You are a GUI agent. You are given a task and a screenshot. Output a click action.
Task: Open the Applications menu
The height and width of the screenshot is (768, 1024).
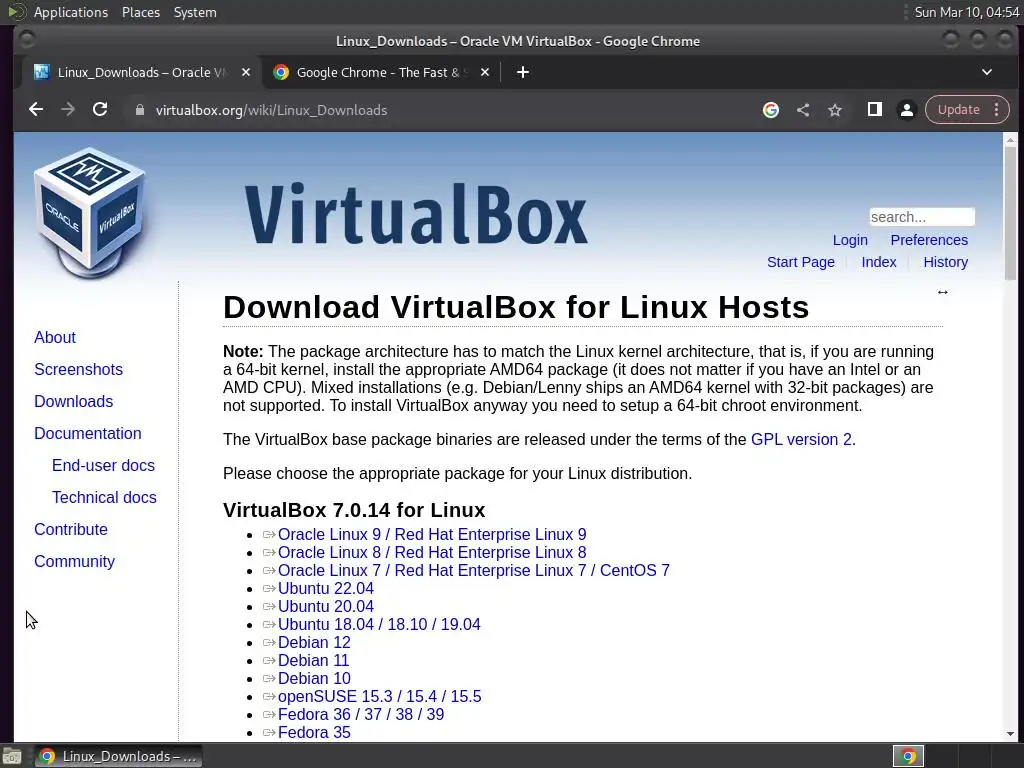[x=71, y=12]
